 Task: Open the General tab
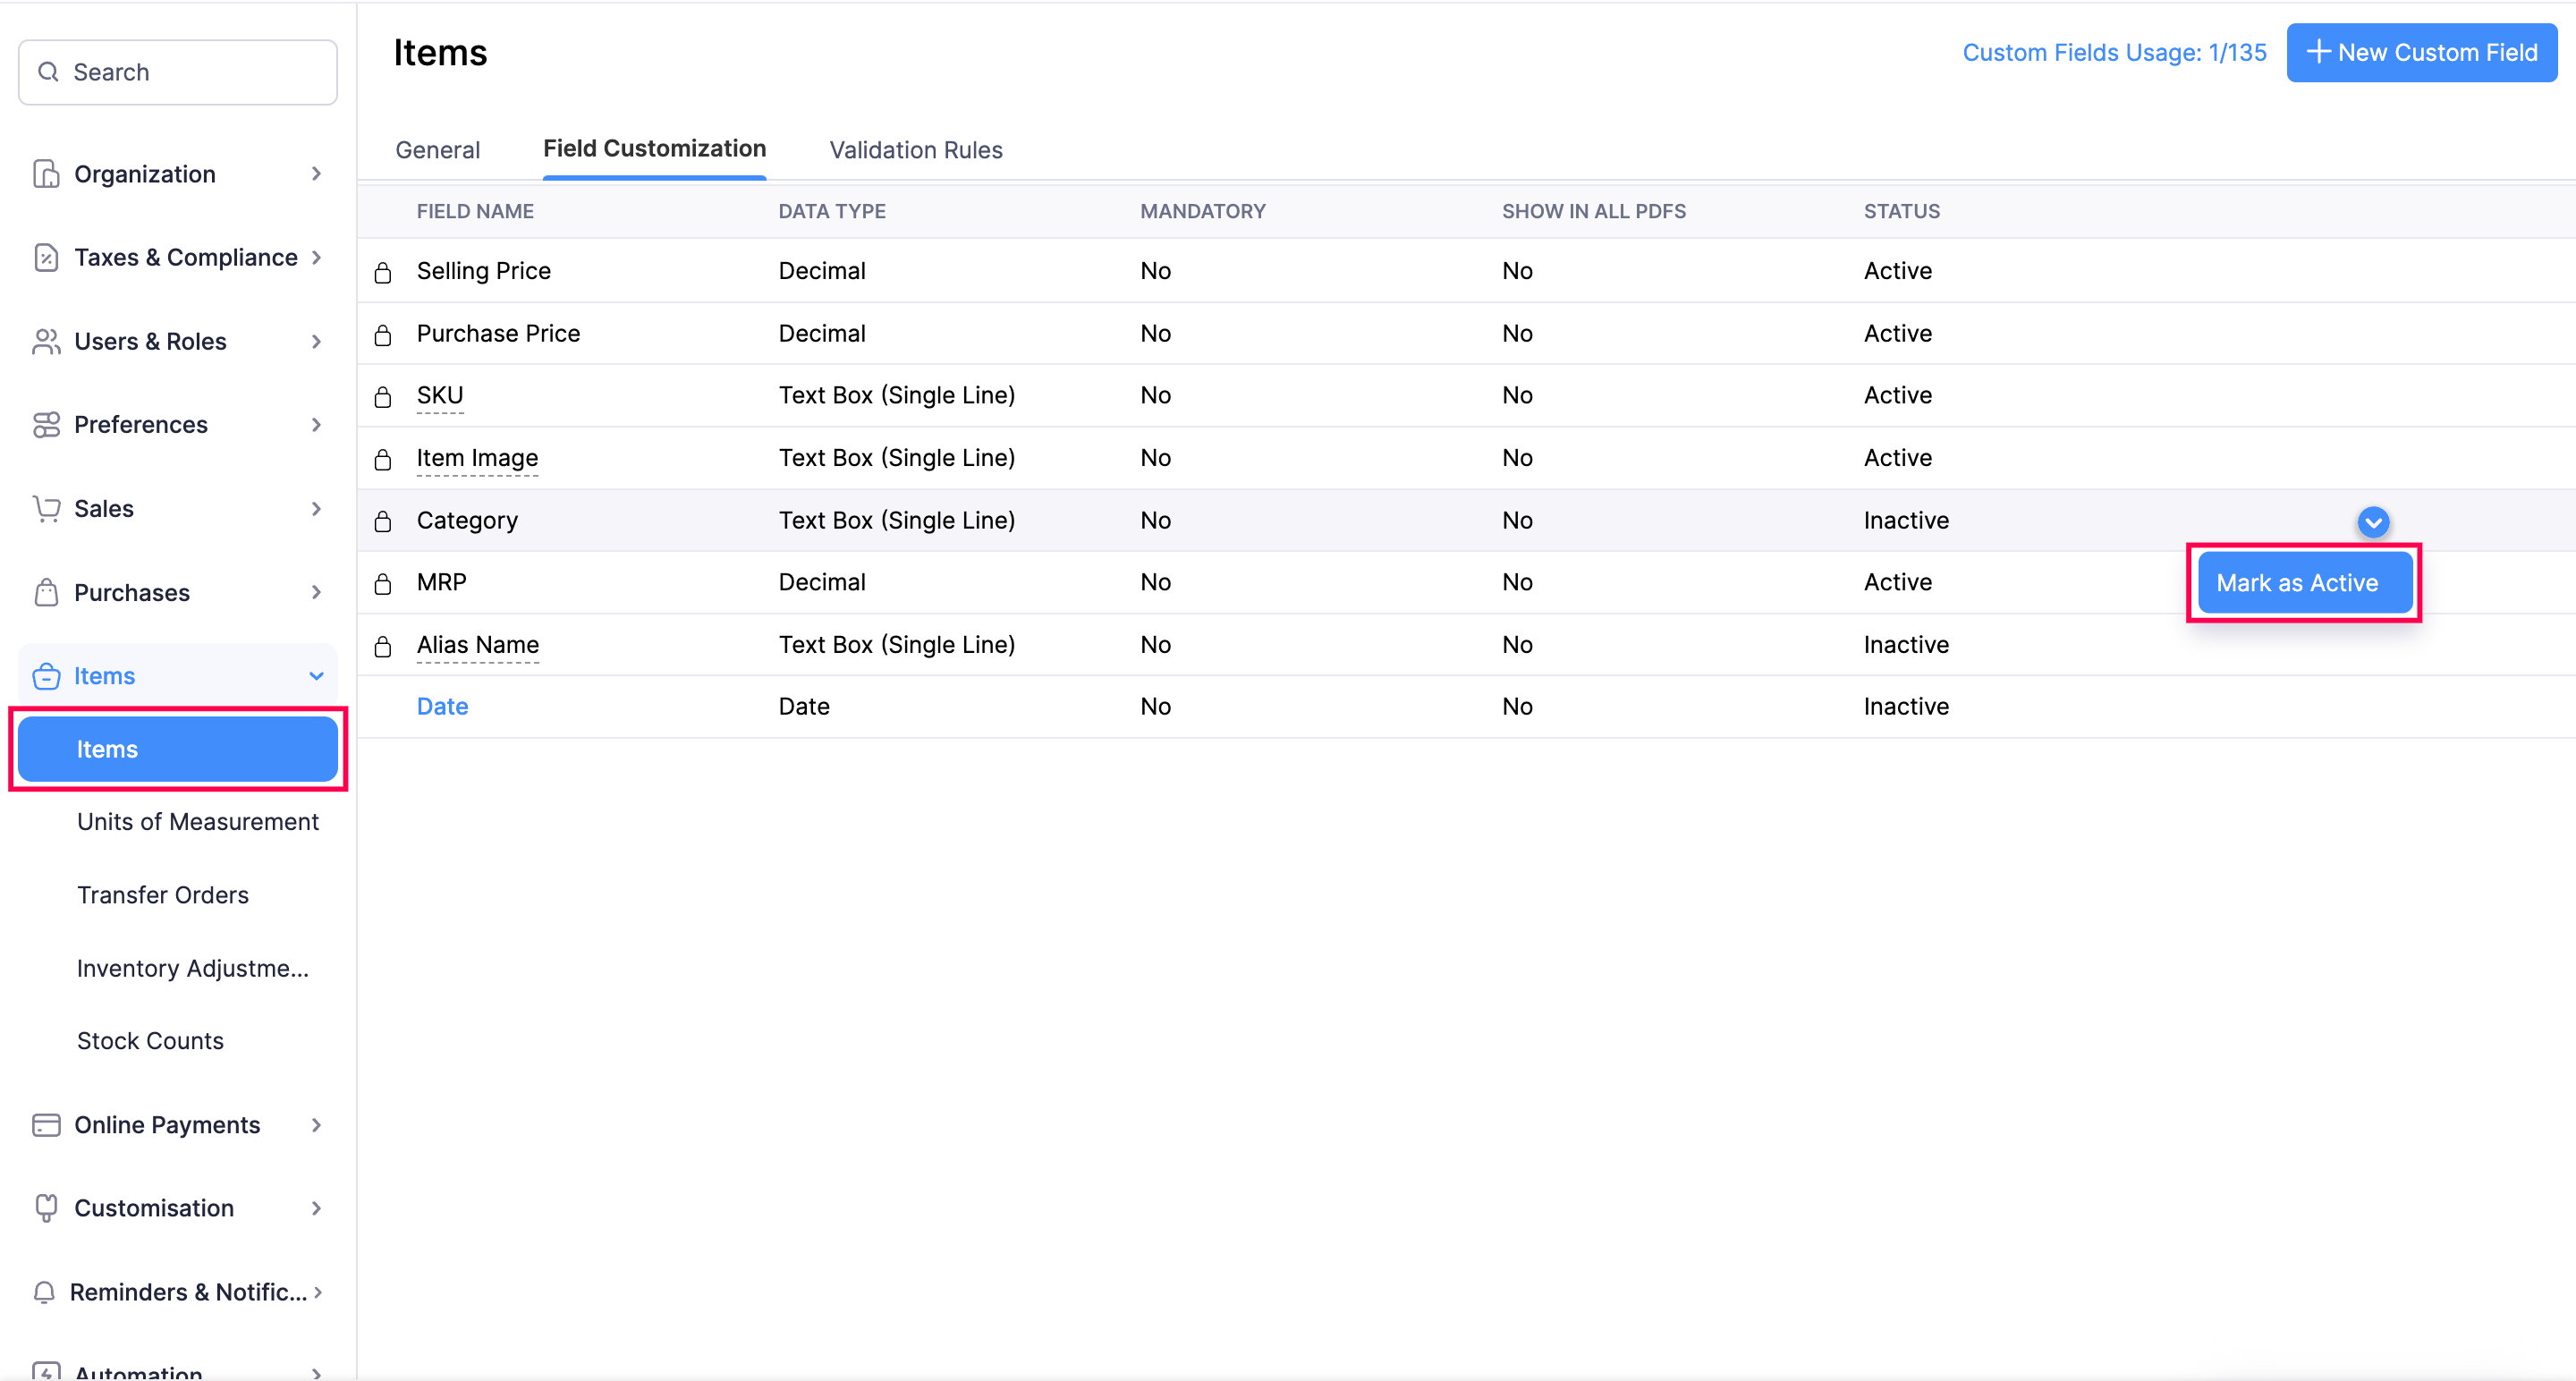(438, 150)
